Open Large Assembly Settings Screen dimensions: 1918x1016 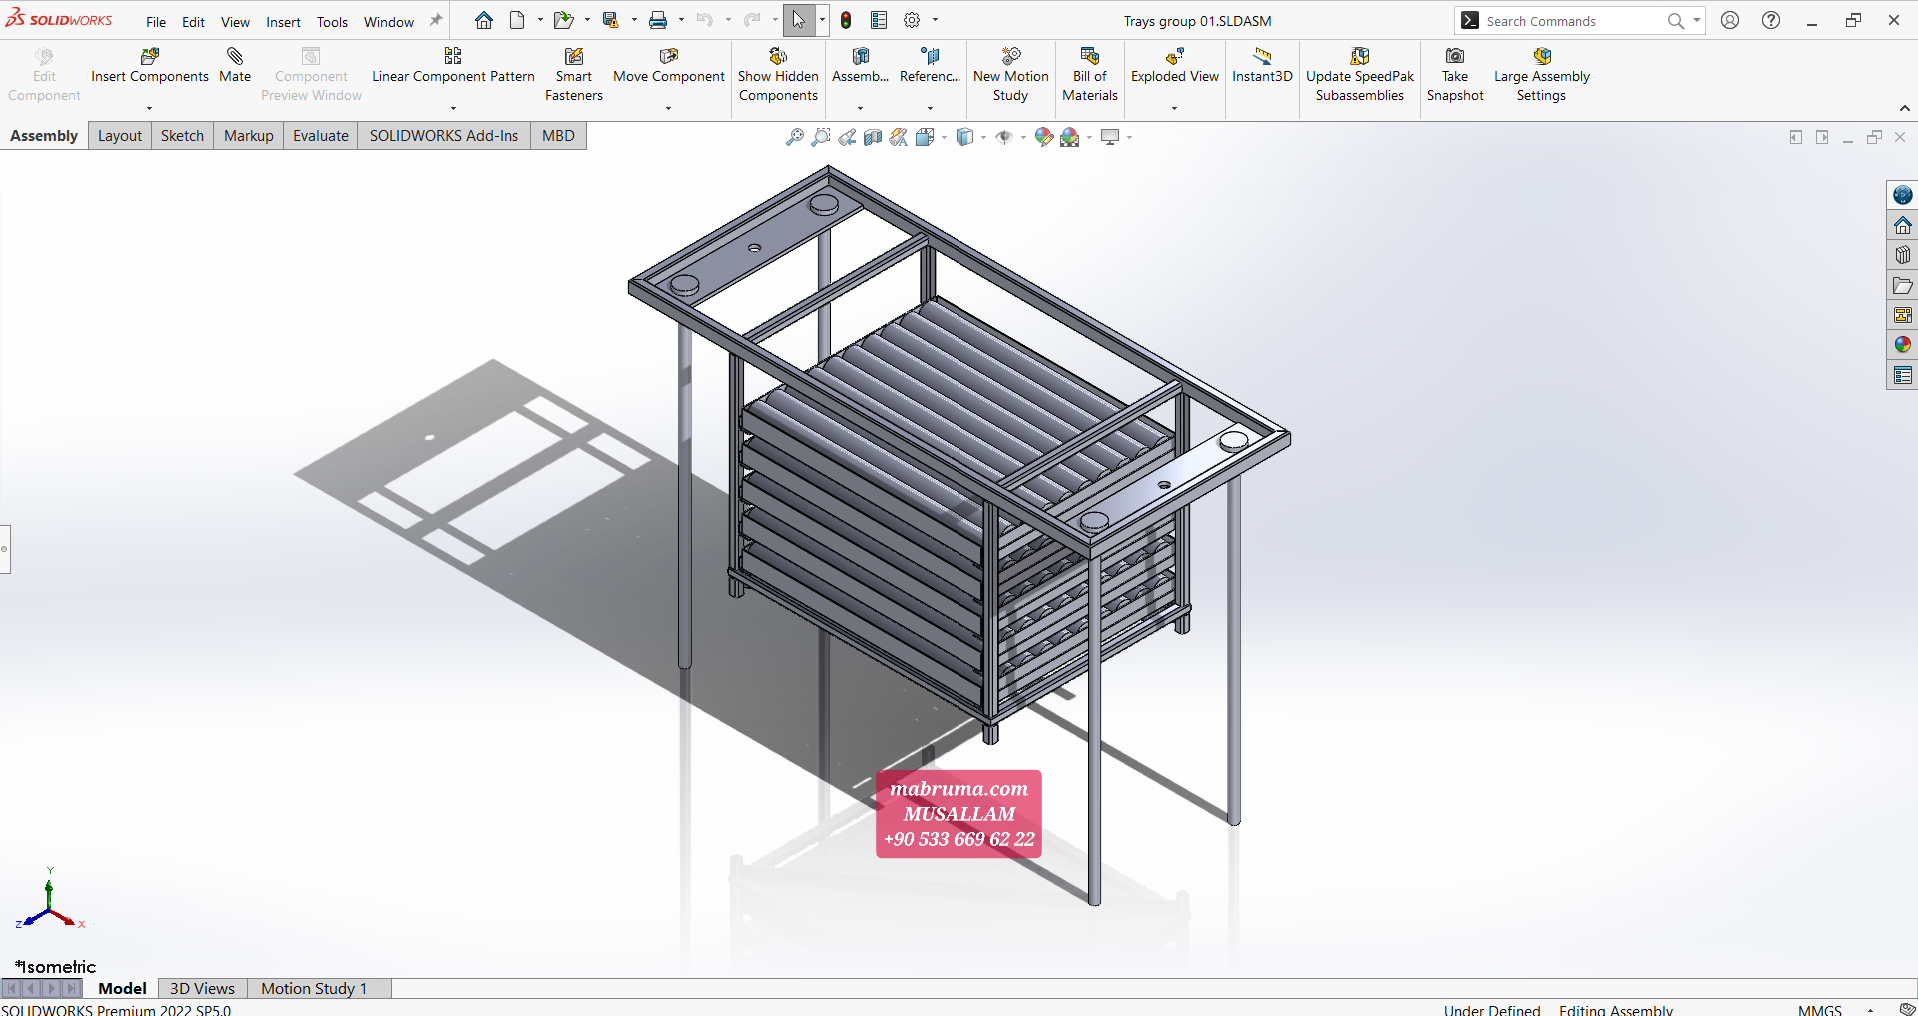tap(1541, 75)
